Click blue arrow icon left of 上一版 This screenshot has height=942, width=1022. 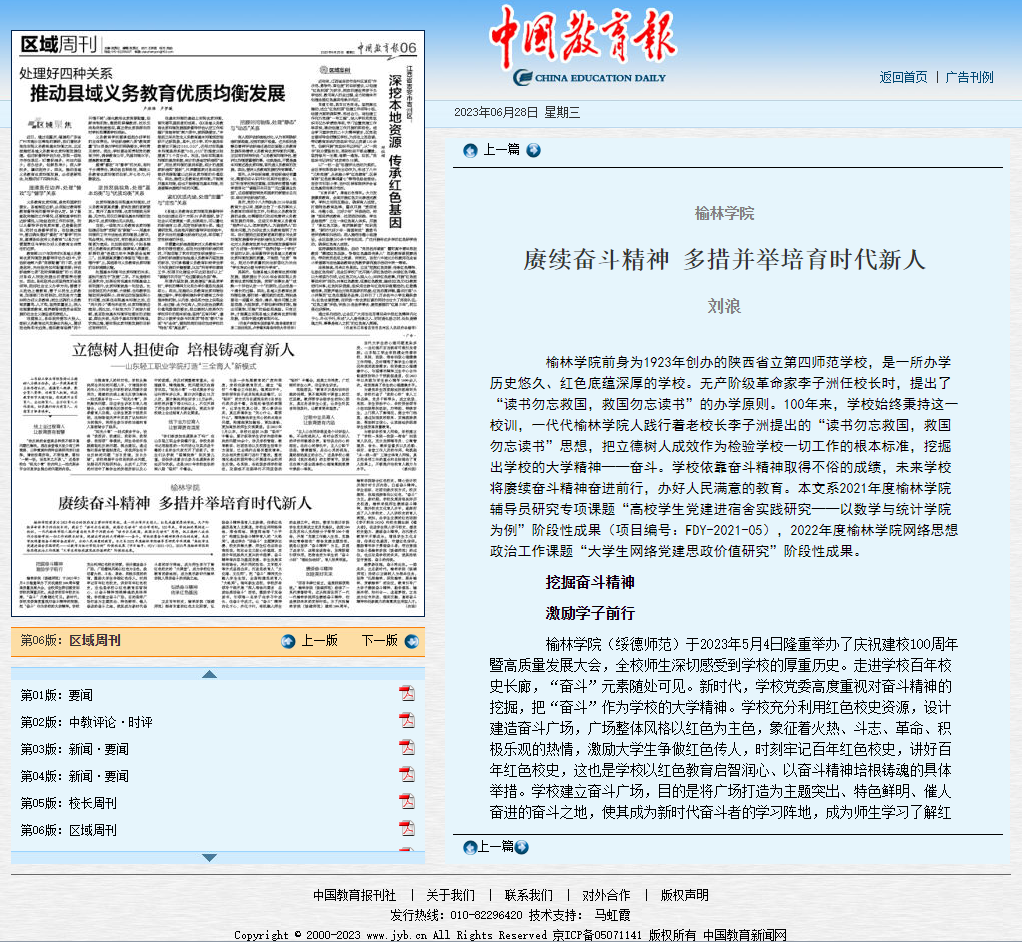coord(288,641)
